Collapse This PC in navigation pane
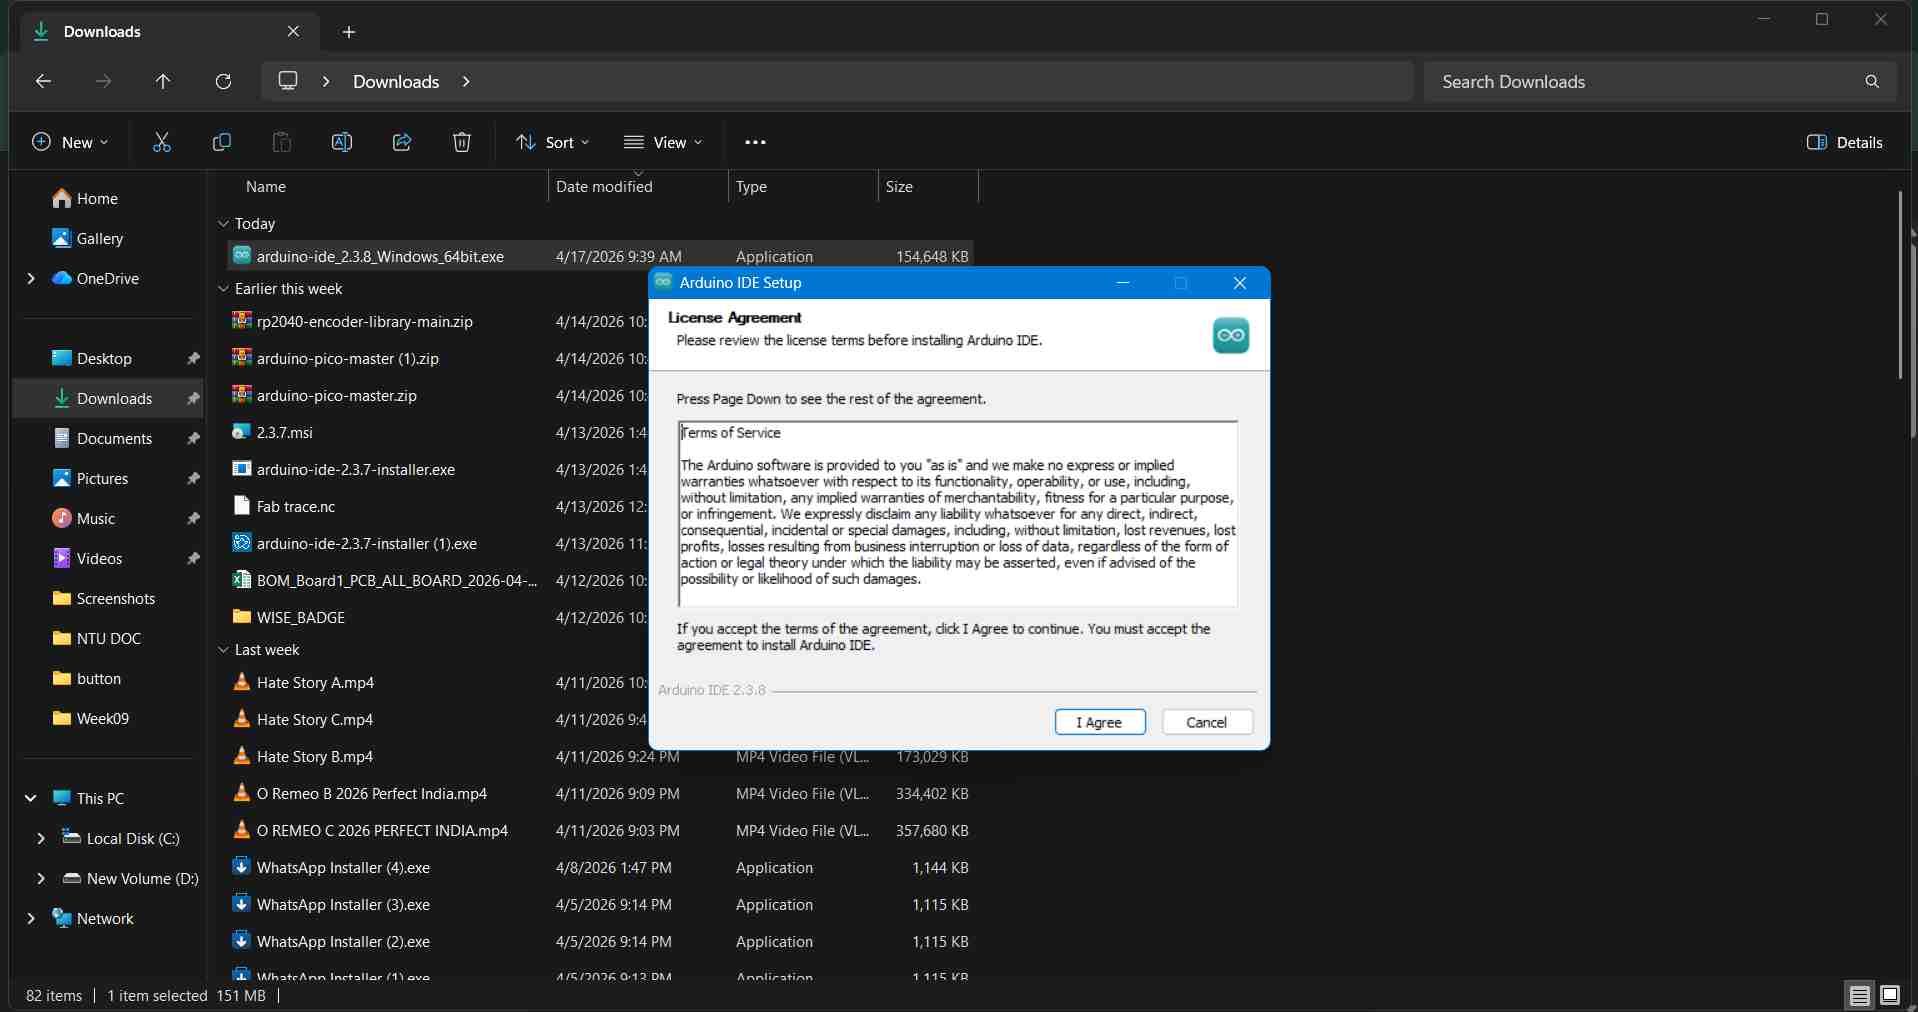This screenshot has width=1918, height=1012. [31, 798]
